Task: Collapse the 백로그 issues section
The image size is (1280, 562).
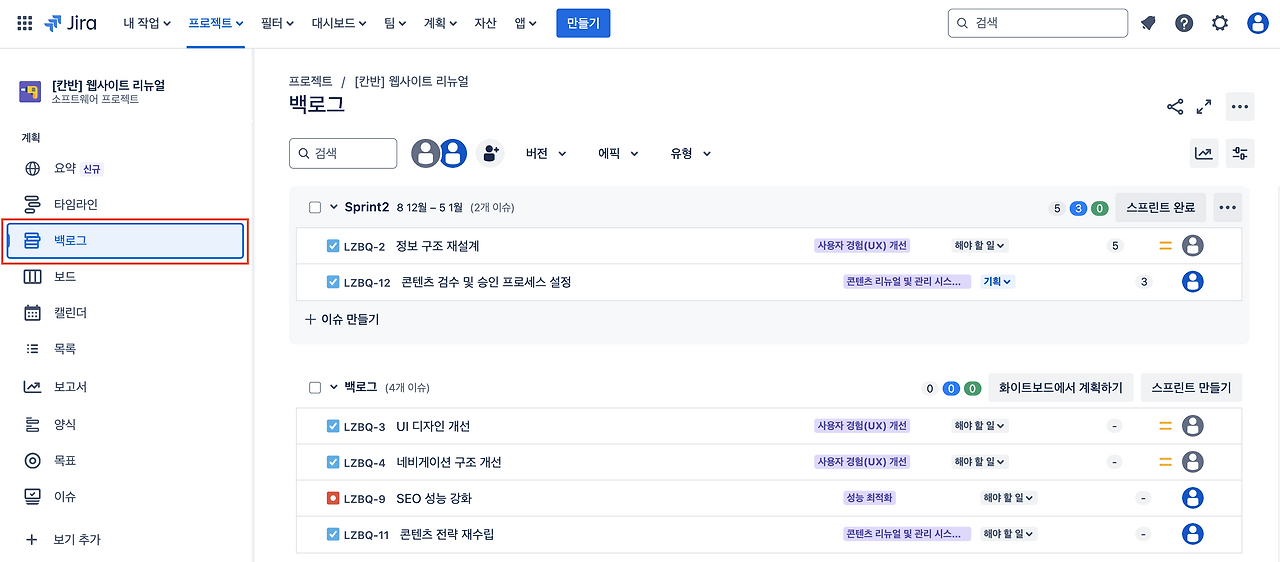Action: click(334, 387)
